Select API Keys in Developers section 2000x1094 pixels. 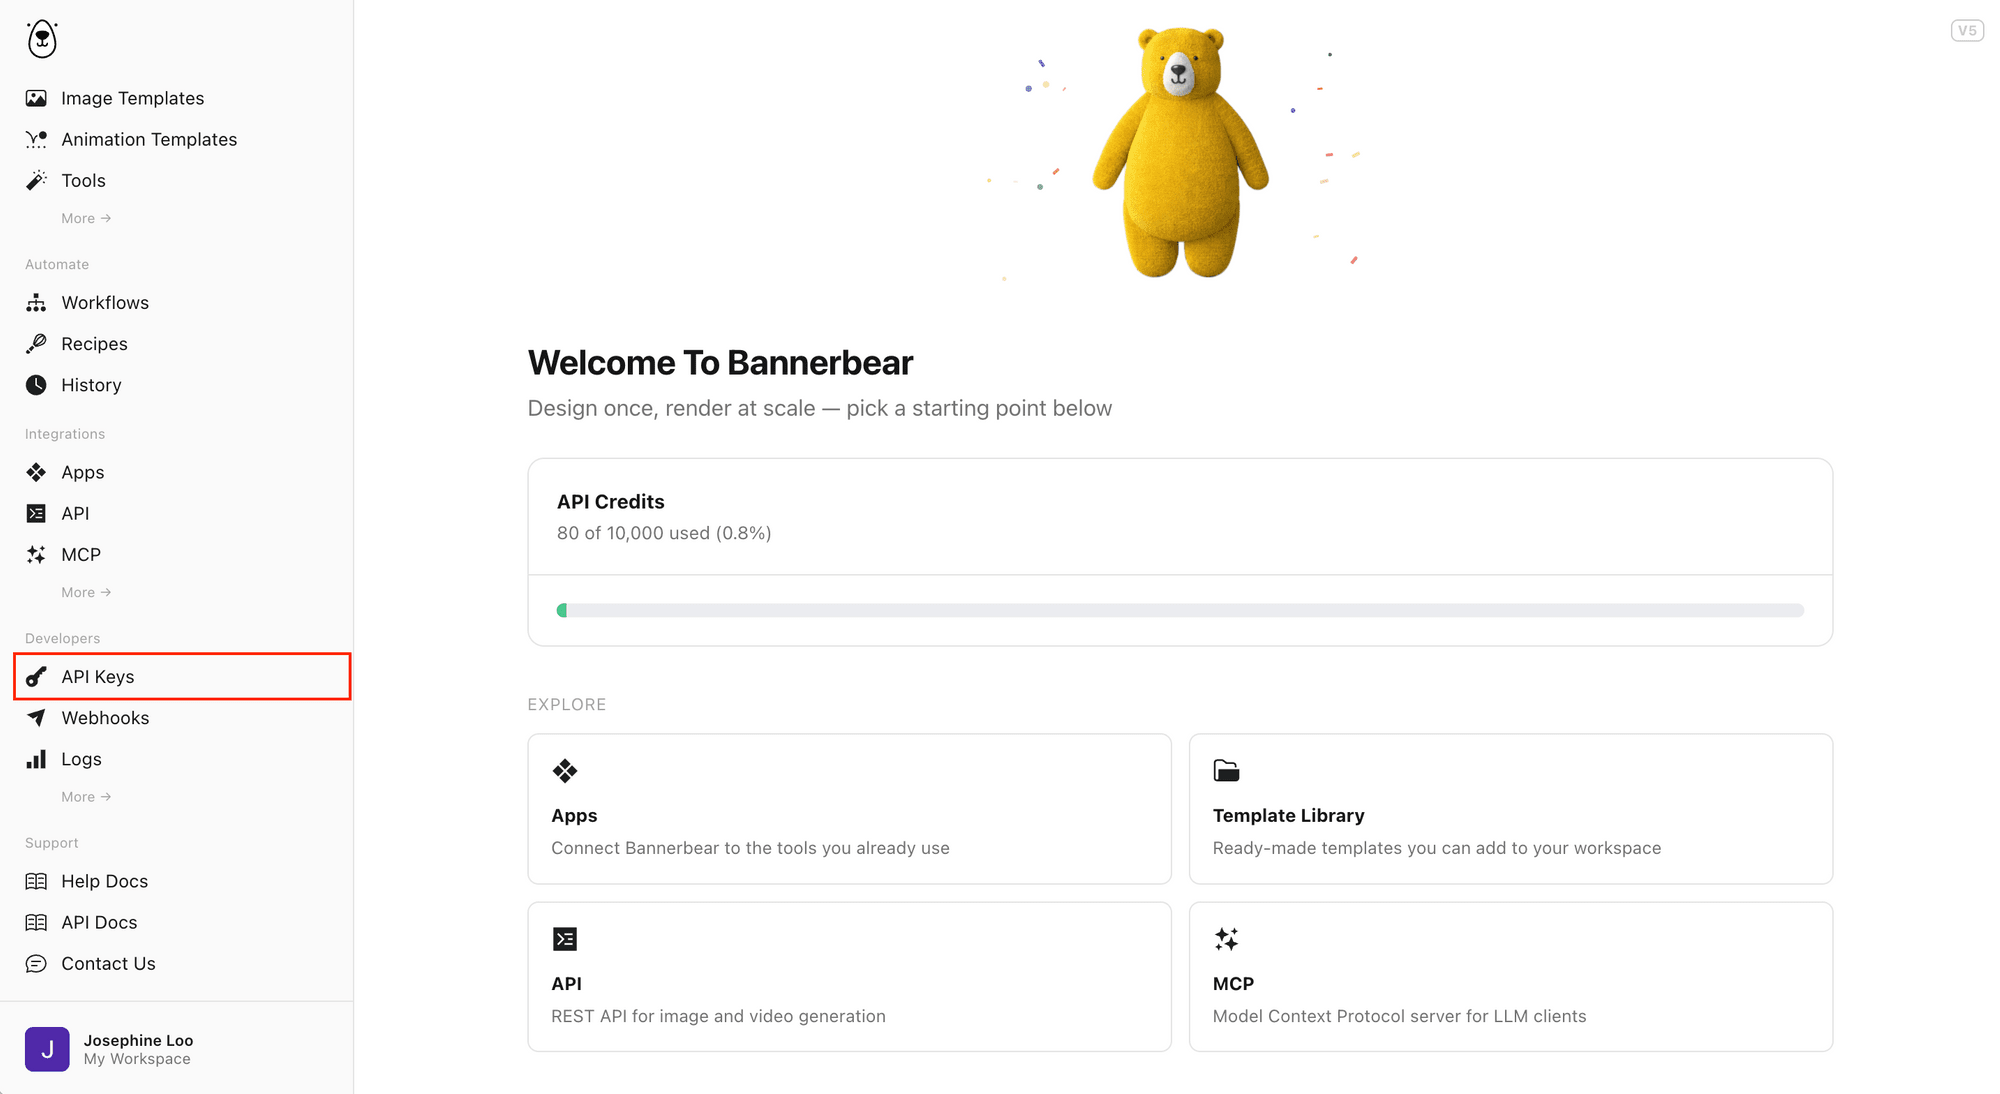tap(182, 677)
